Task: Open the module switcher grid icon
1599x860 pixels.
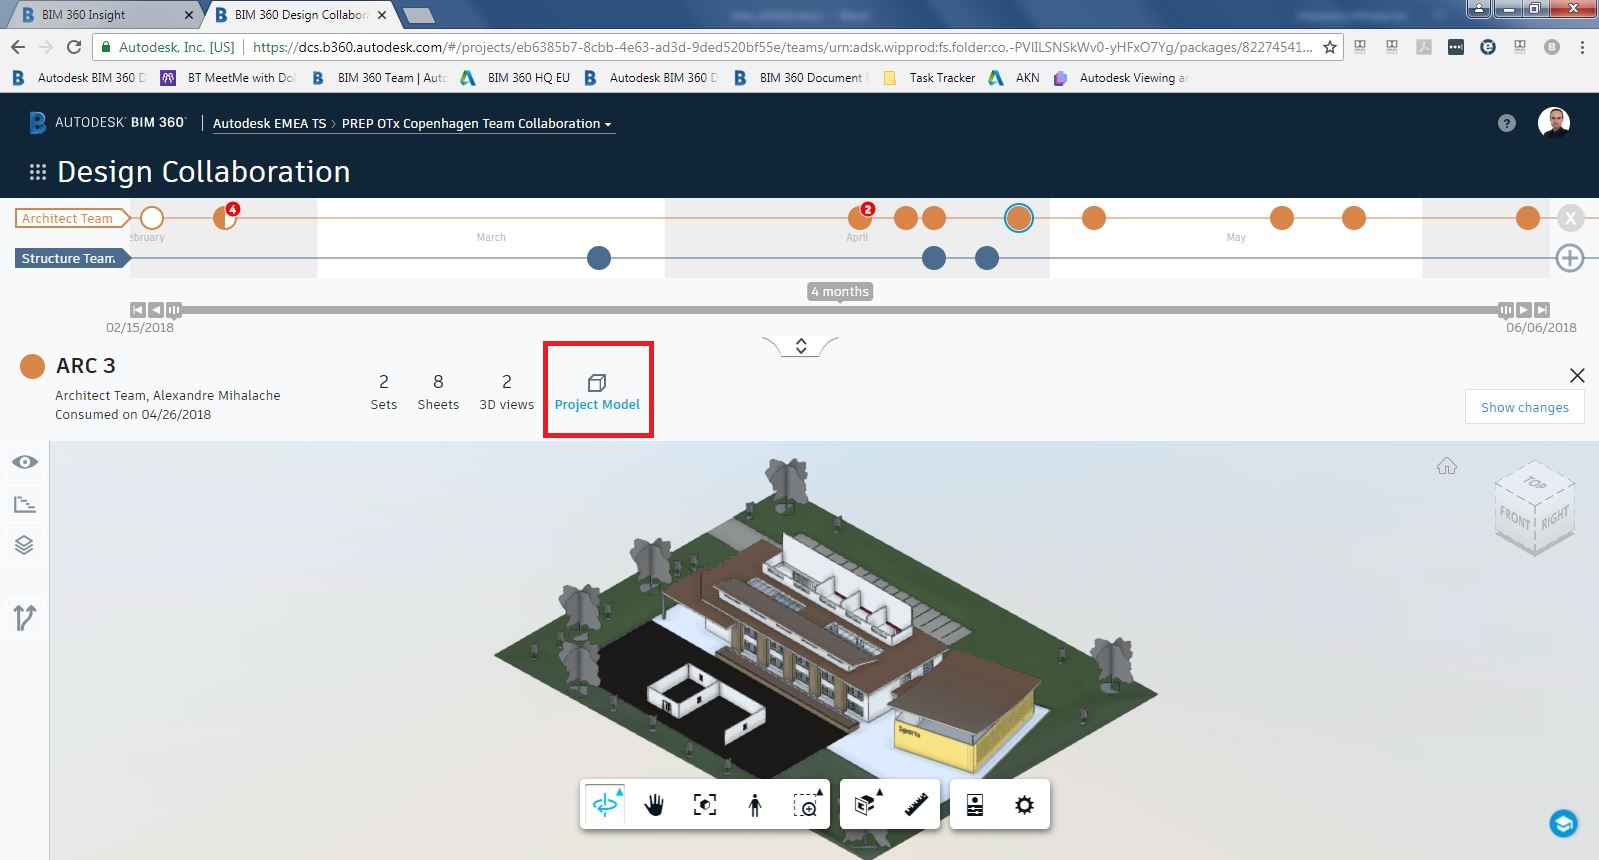Action: [38, 172]
